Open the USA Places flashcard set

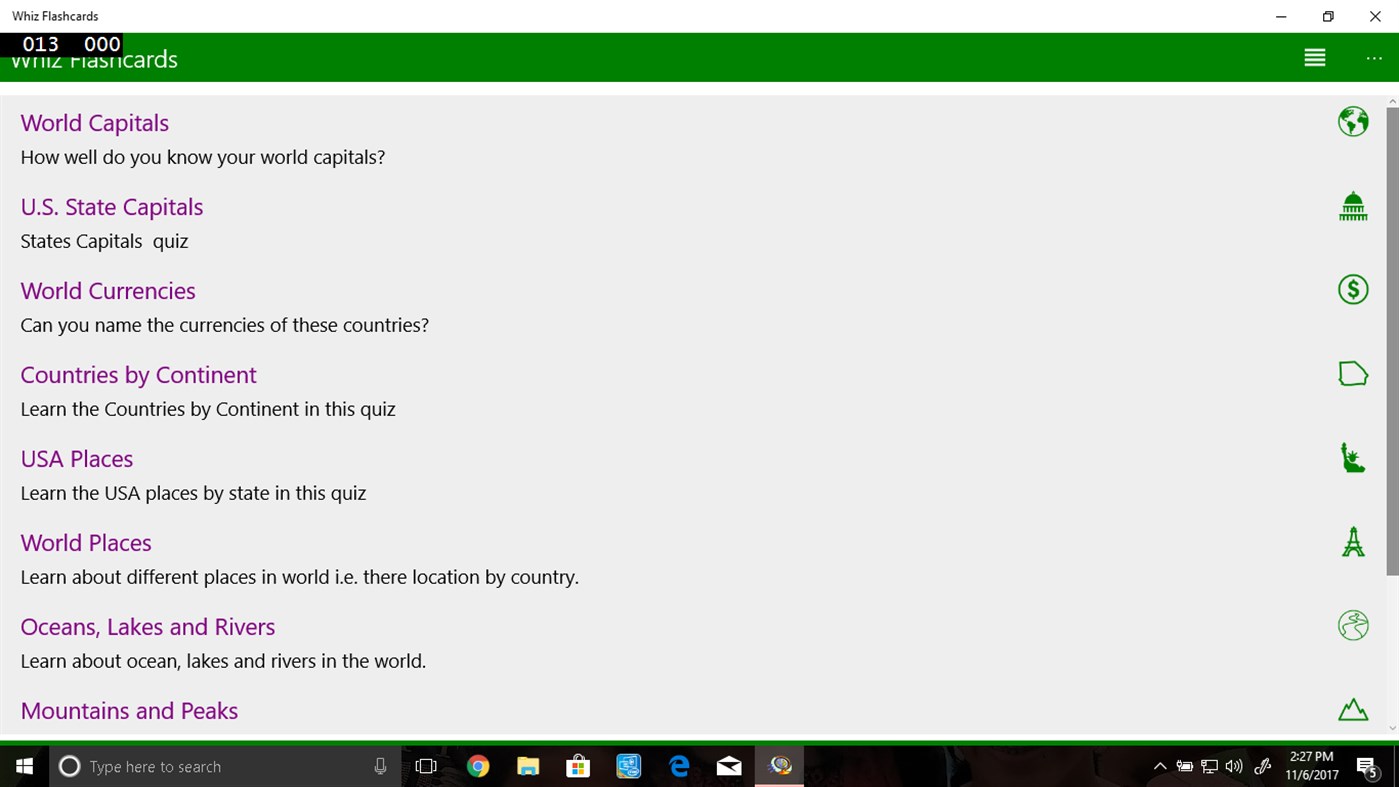tap(76, 458)
